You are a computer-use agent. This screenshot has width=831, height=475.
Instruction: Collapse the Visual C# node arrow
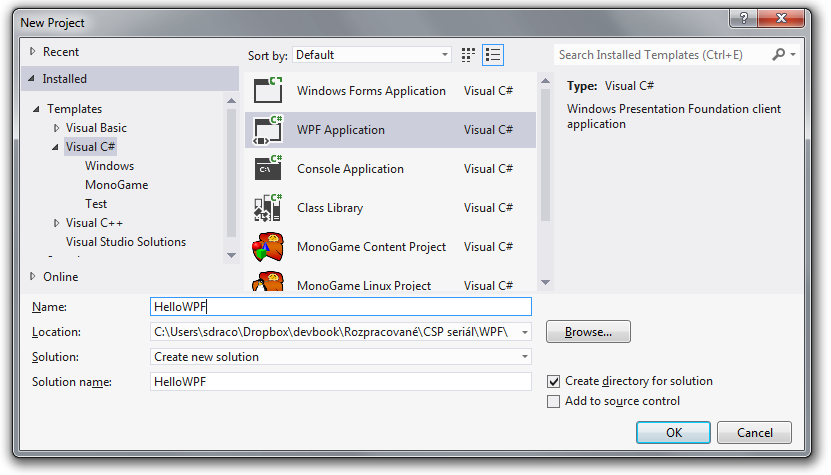(x=55, y=147)
